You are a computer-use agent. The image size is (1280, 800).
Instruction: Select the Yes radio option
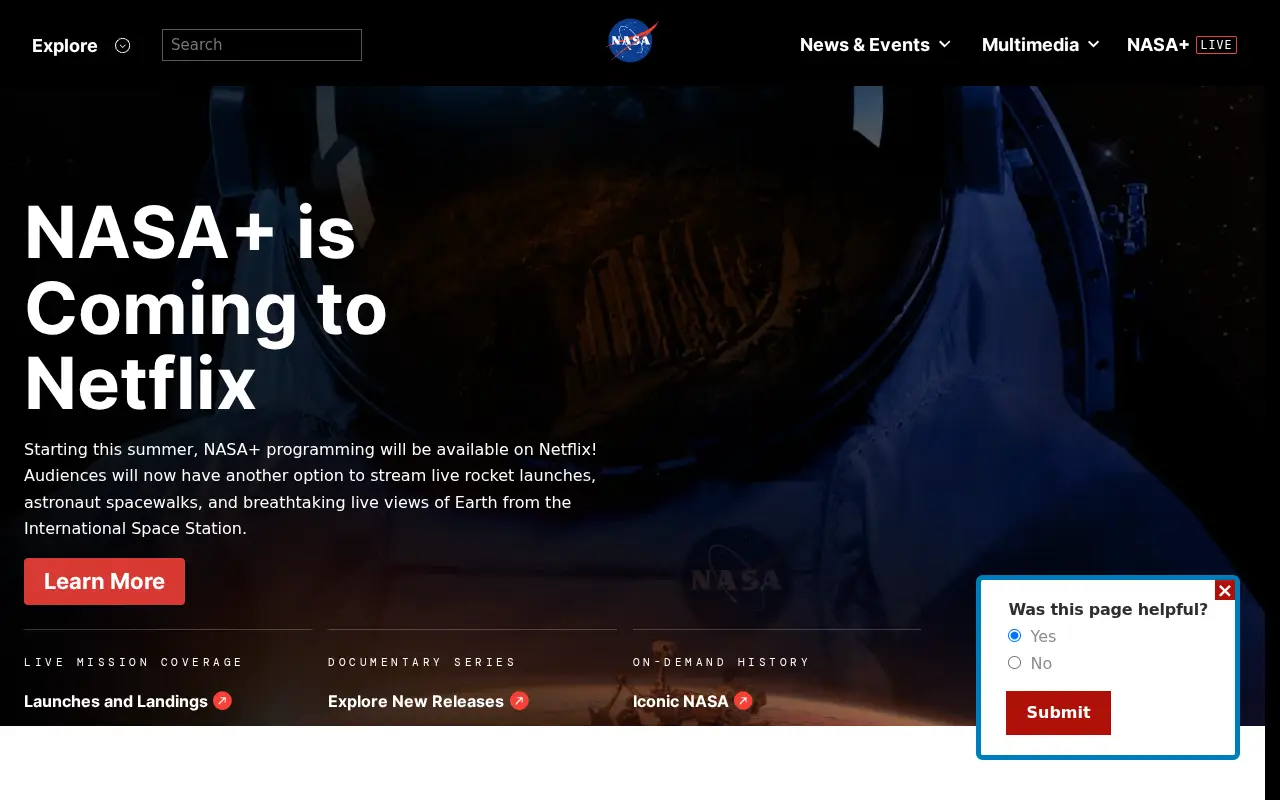pos(1014,636)
